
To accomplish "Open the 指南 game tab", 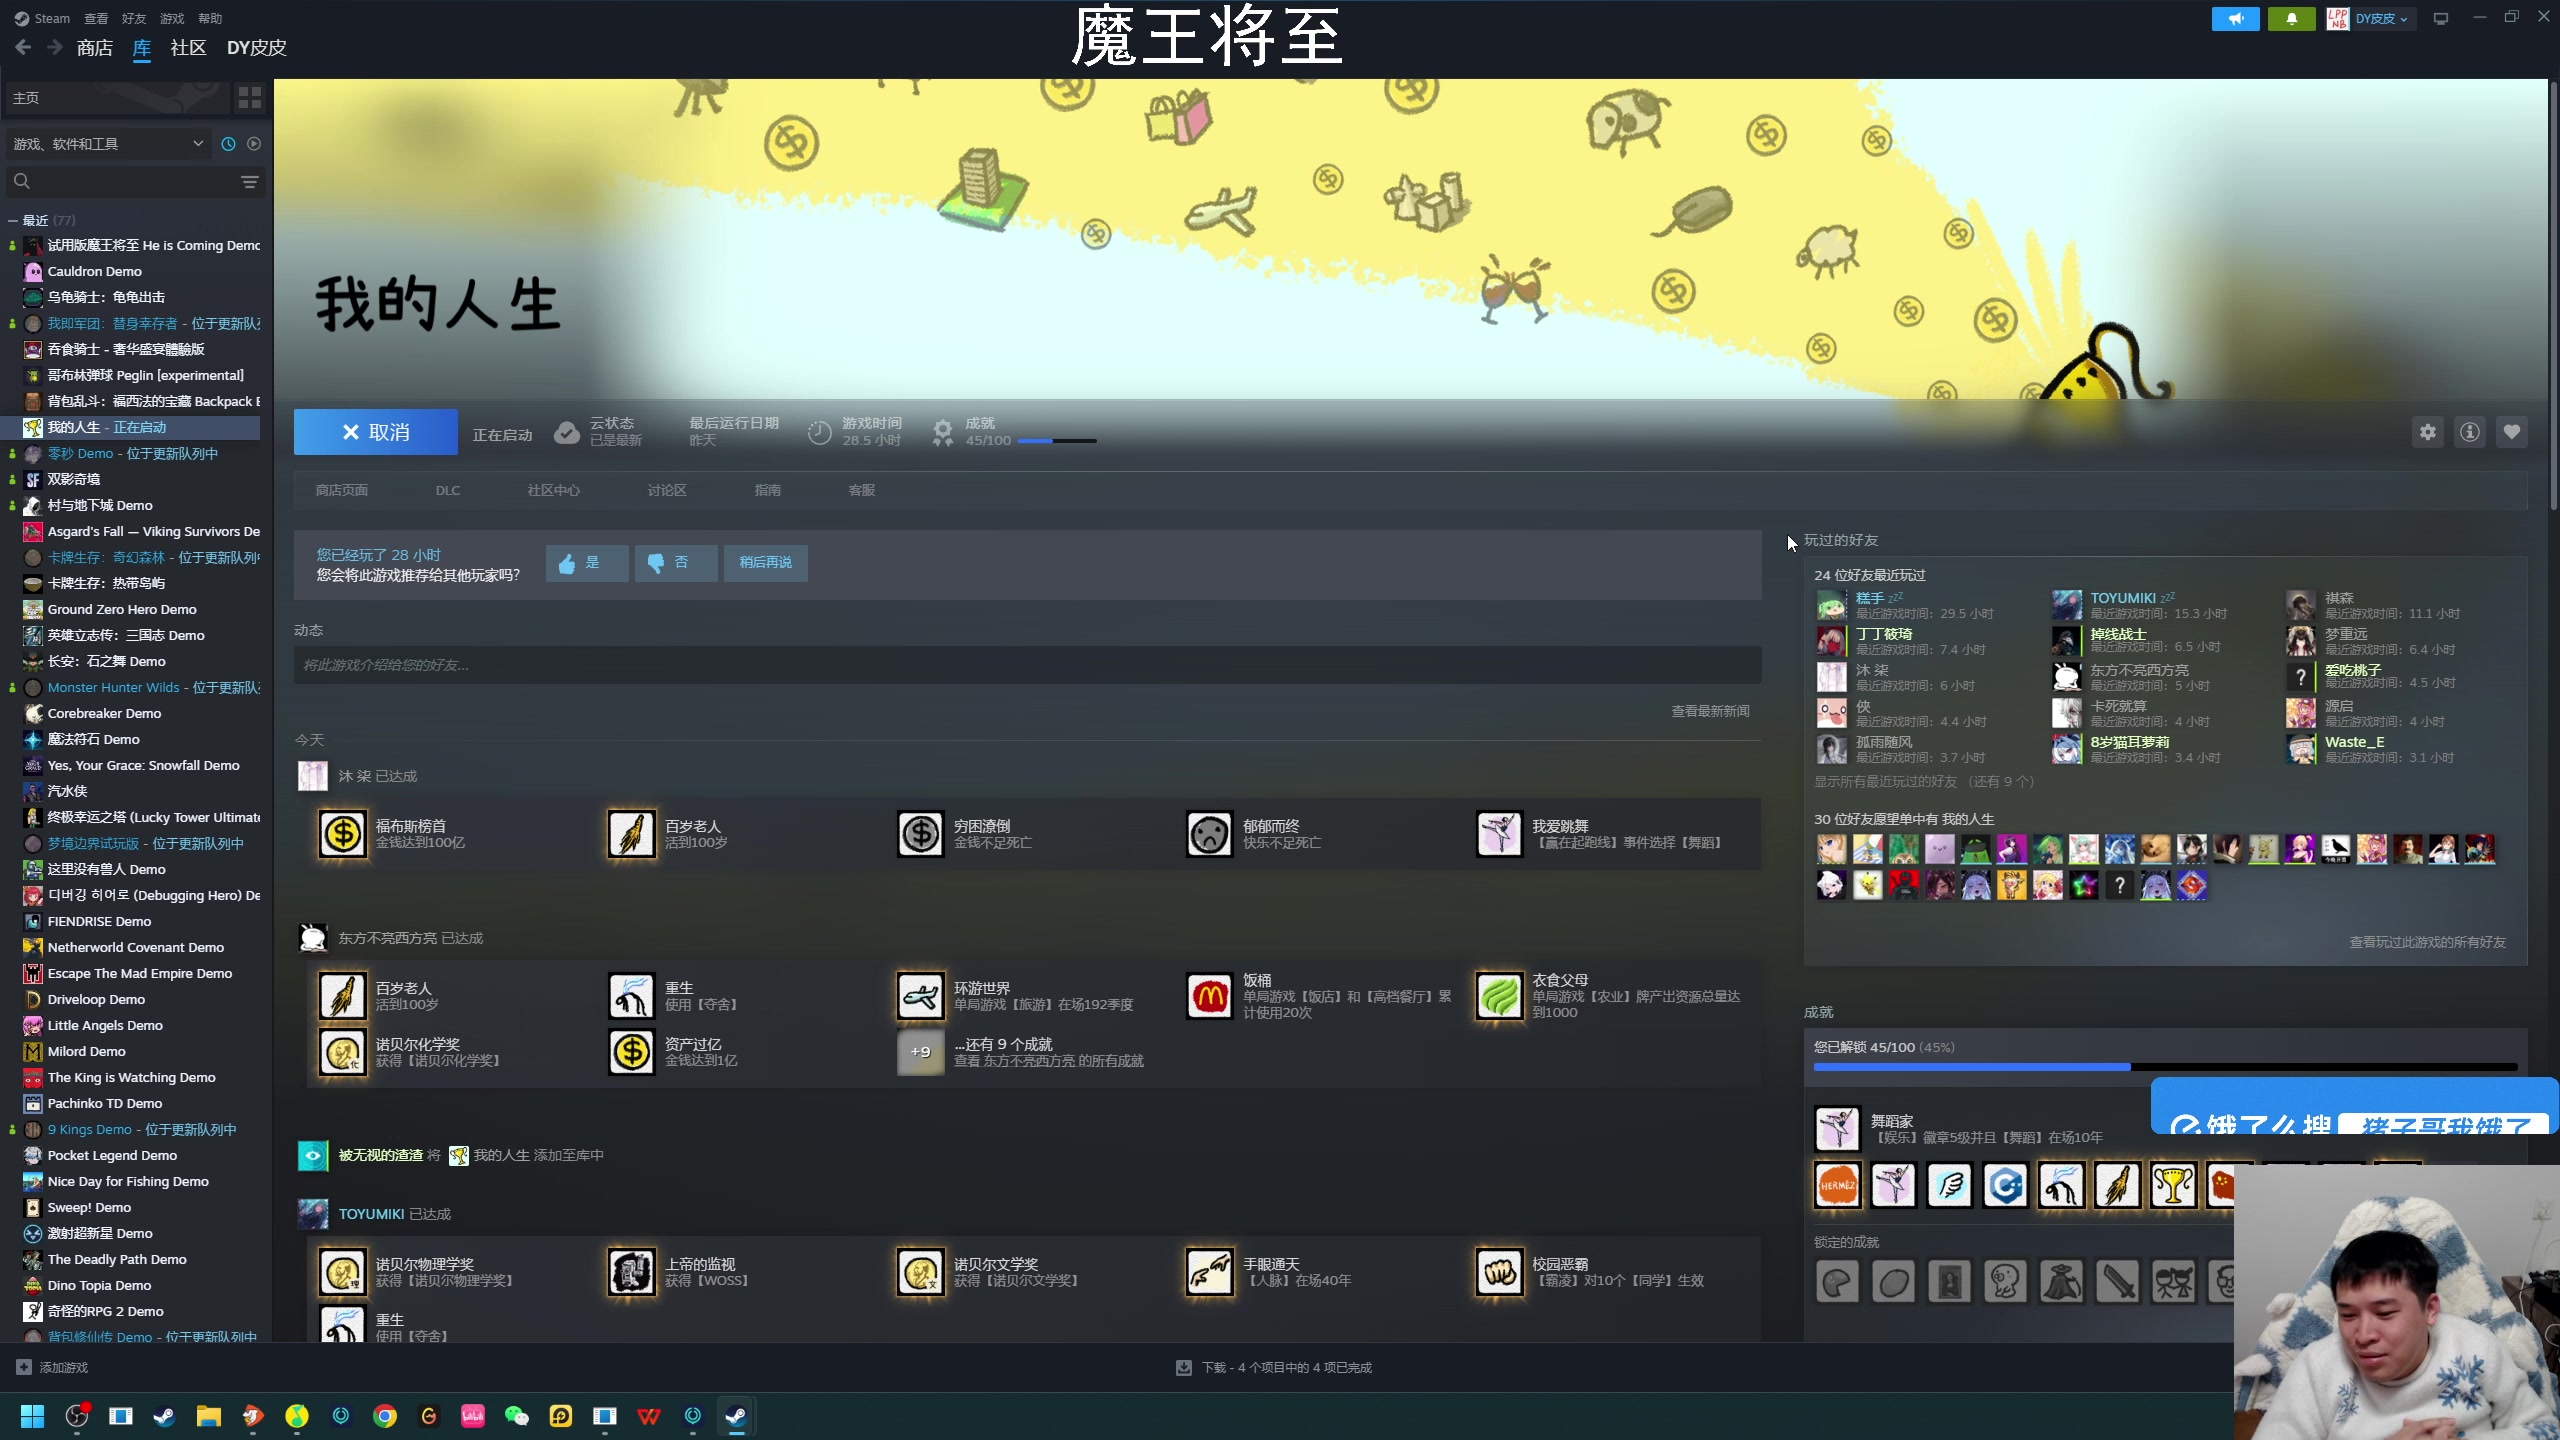I will coord(768,490).
